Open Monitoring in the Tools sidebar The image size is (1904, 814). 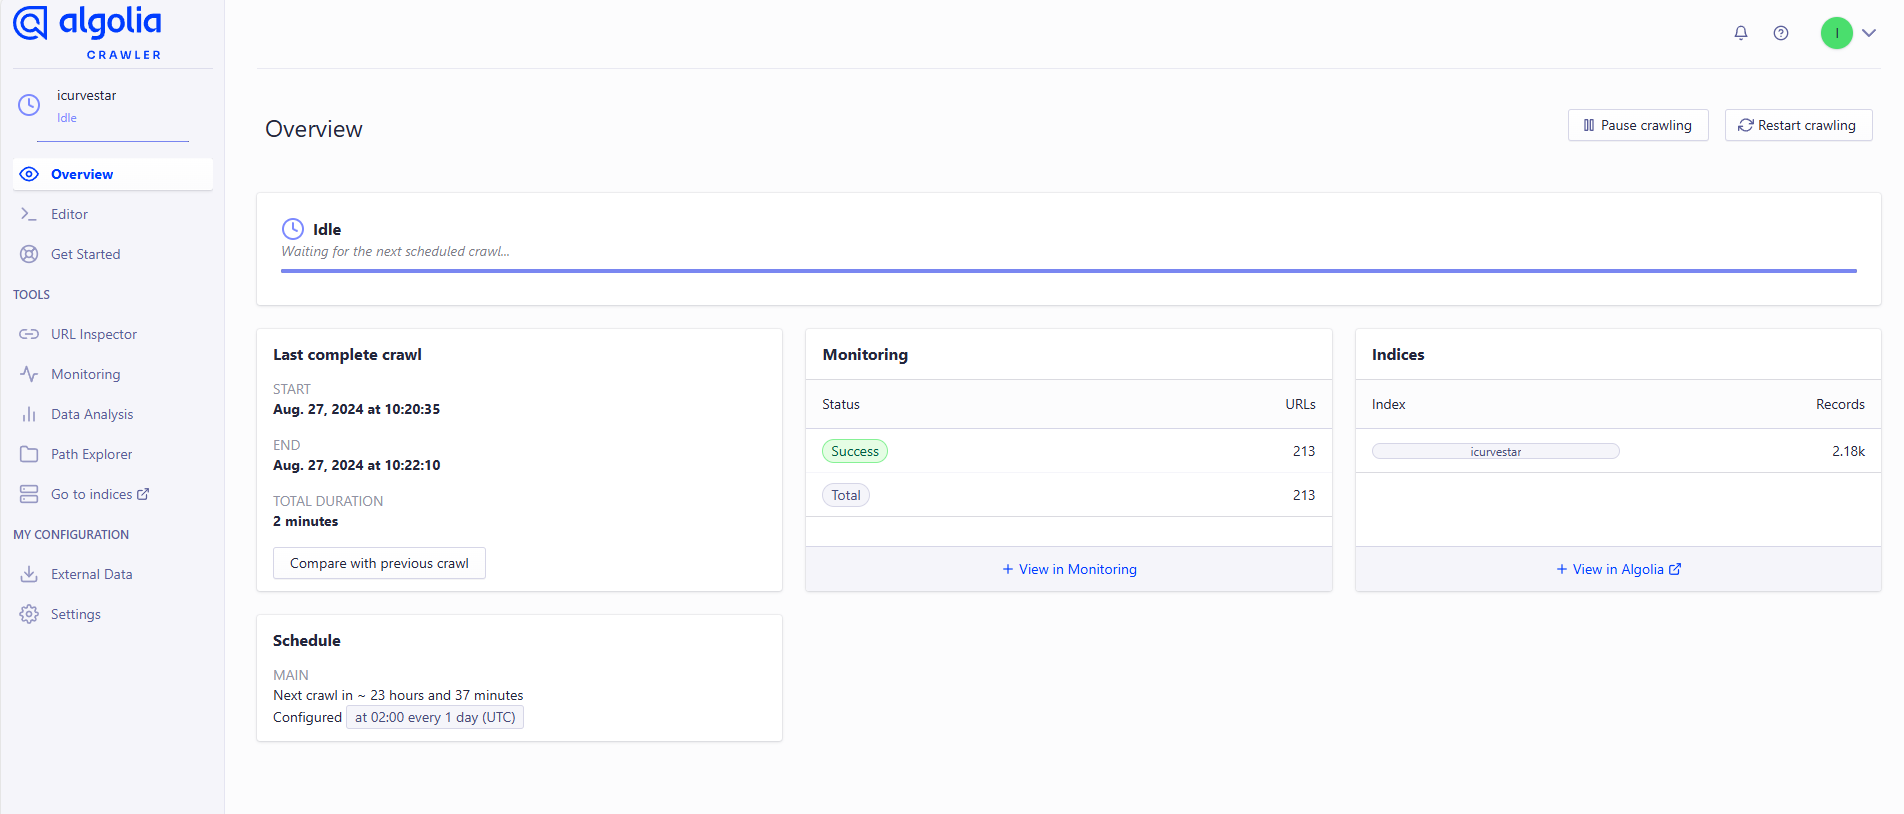pyautogui.click(x=85, y=374)
